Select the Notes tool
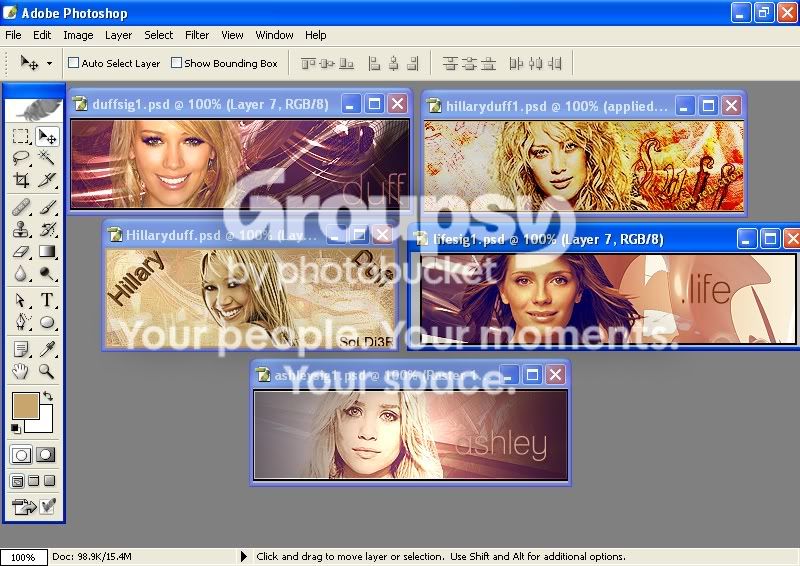The height and width of the screenshot is (566, 800). [x=21, y=349]
